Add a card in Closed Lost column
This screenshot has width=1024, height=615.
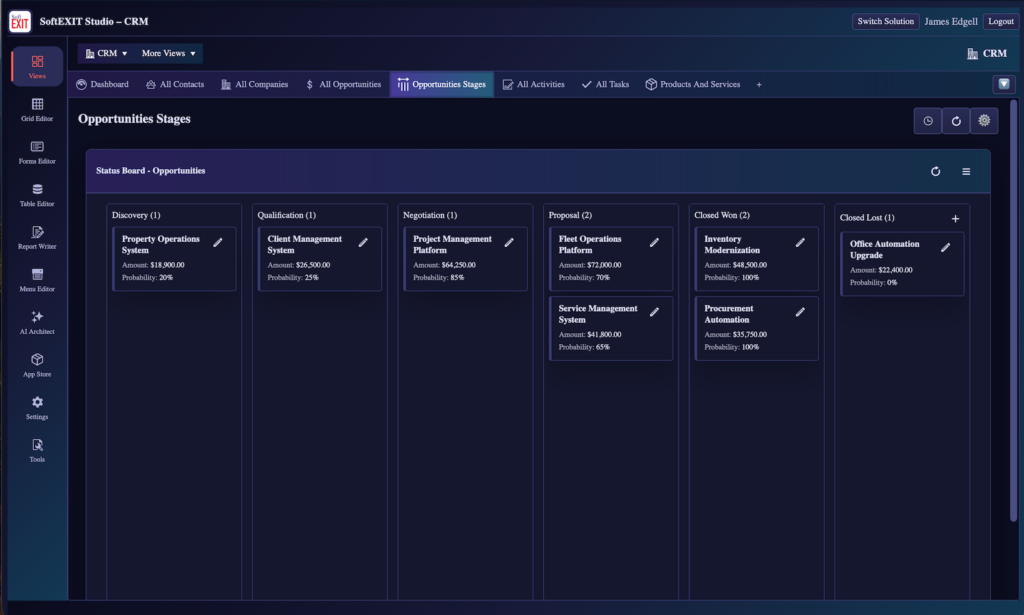point(955,219)
